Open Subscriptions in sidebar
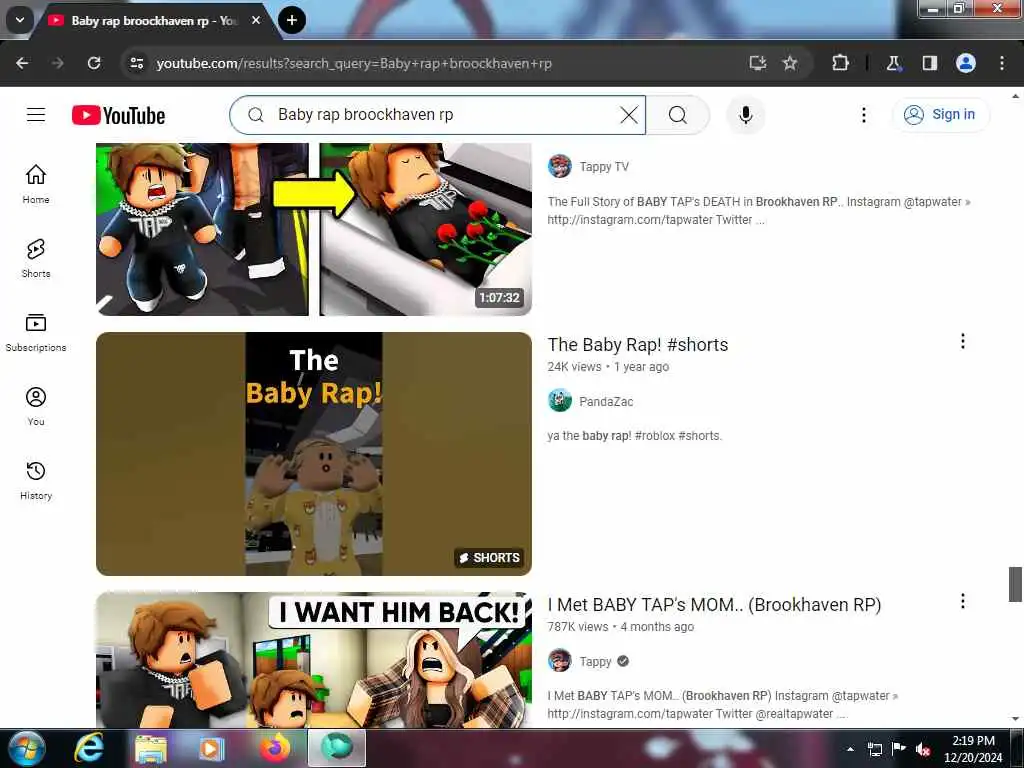This screenshot has width=1024, height=768. point(36,332)
